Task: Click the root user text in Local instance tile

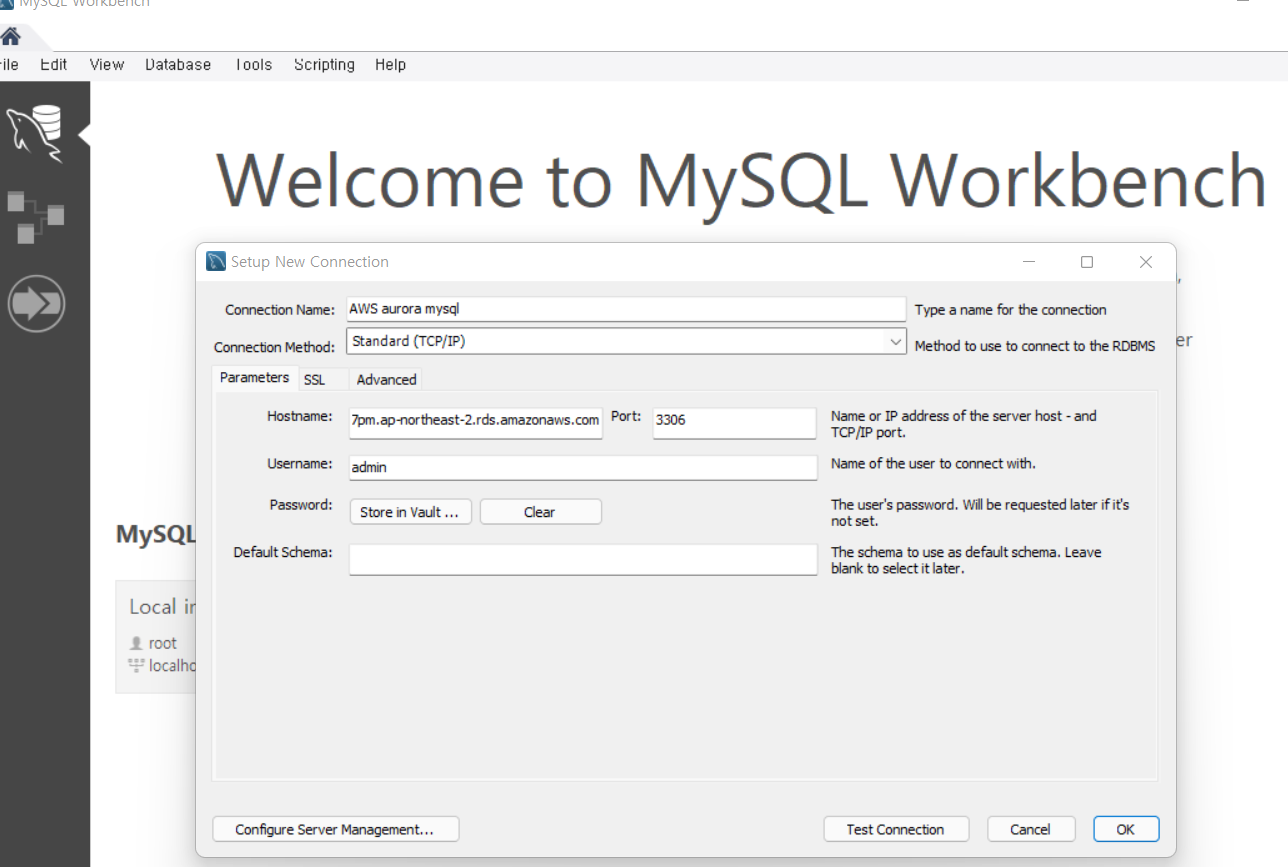Action: coord(162,643)
